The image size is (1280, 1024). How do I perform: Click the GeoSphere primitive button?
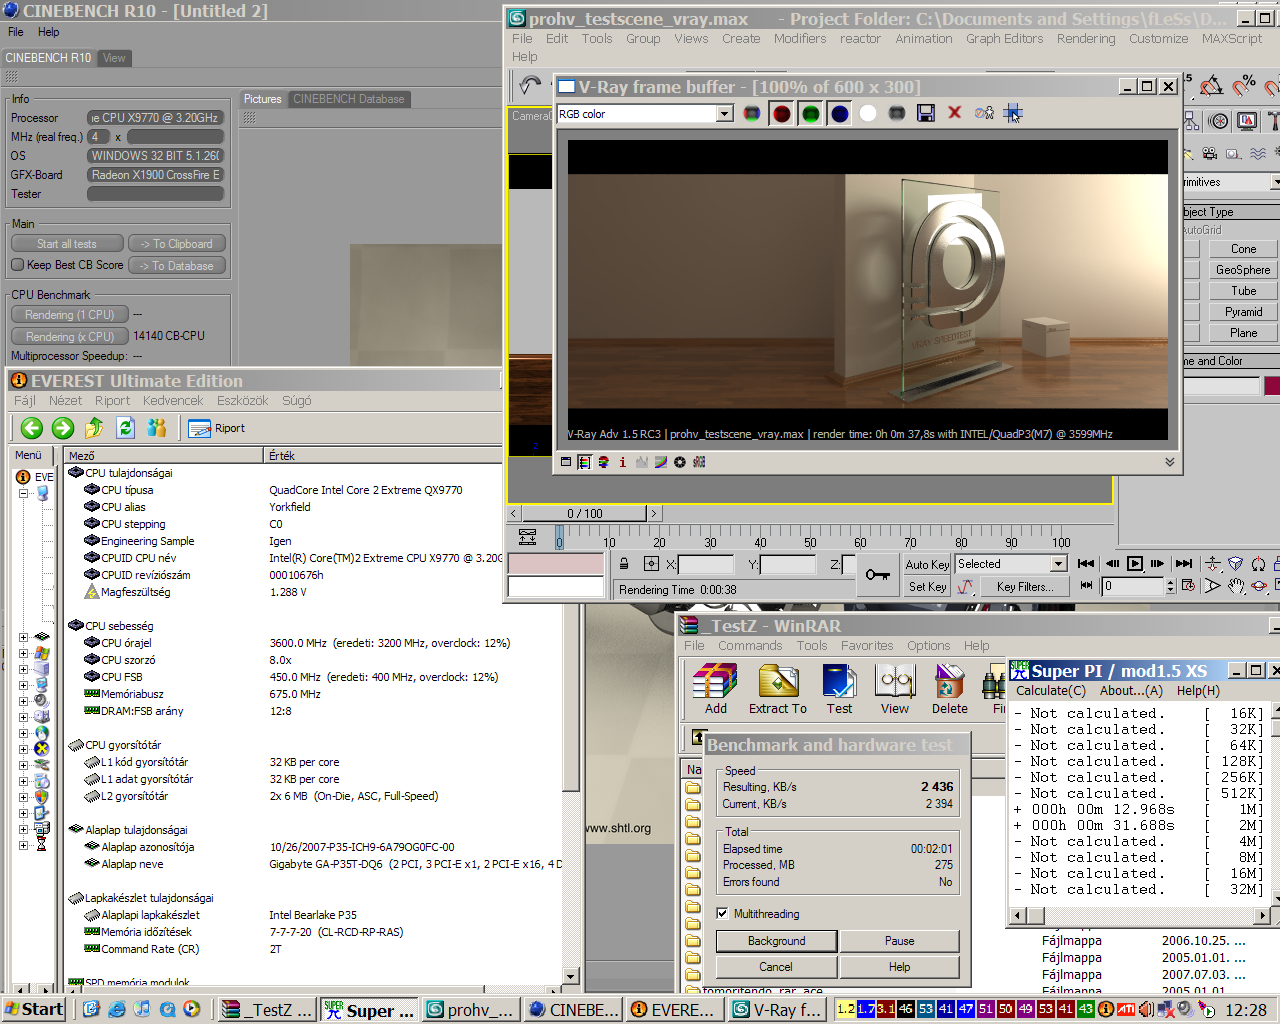[x=1243, y=270]
